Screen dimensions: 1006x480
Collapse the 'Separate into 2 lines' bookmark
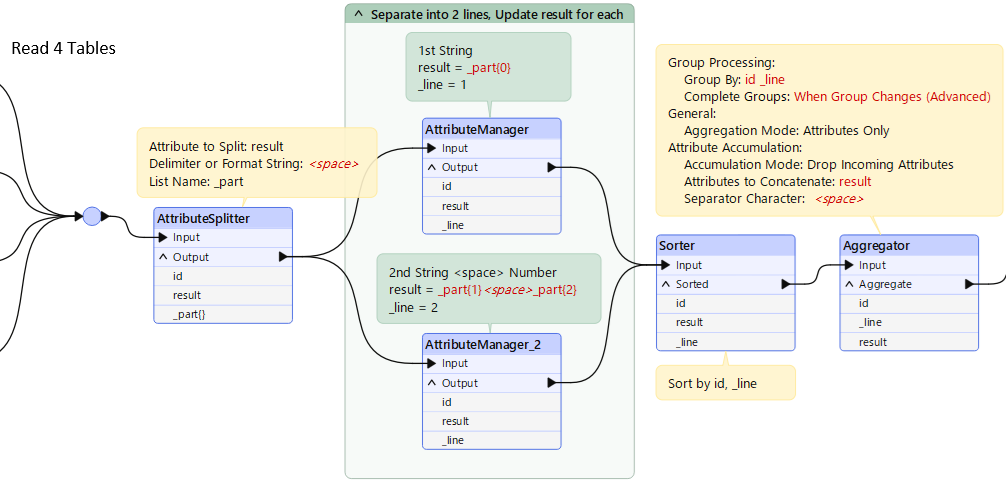[358, 14]
